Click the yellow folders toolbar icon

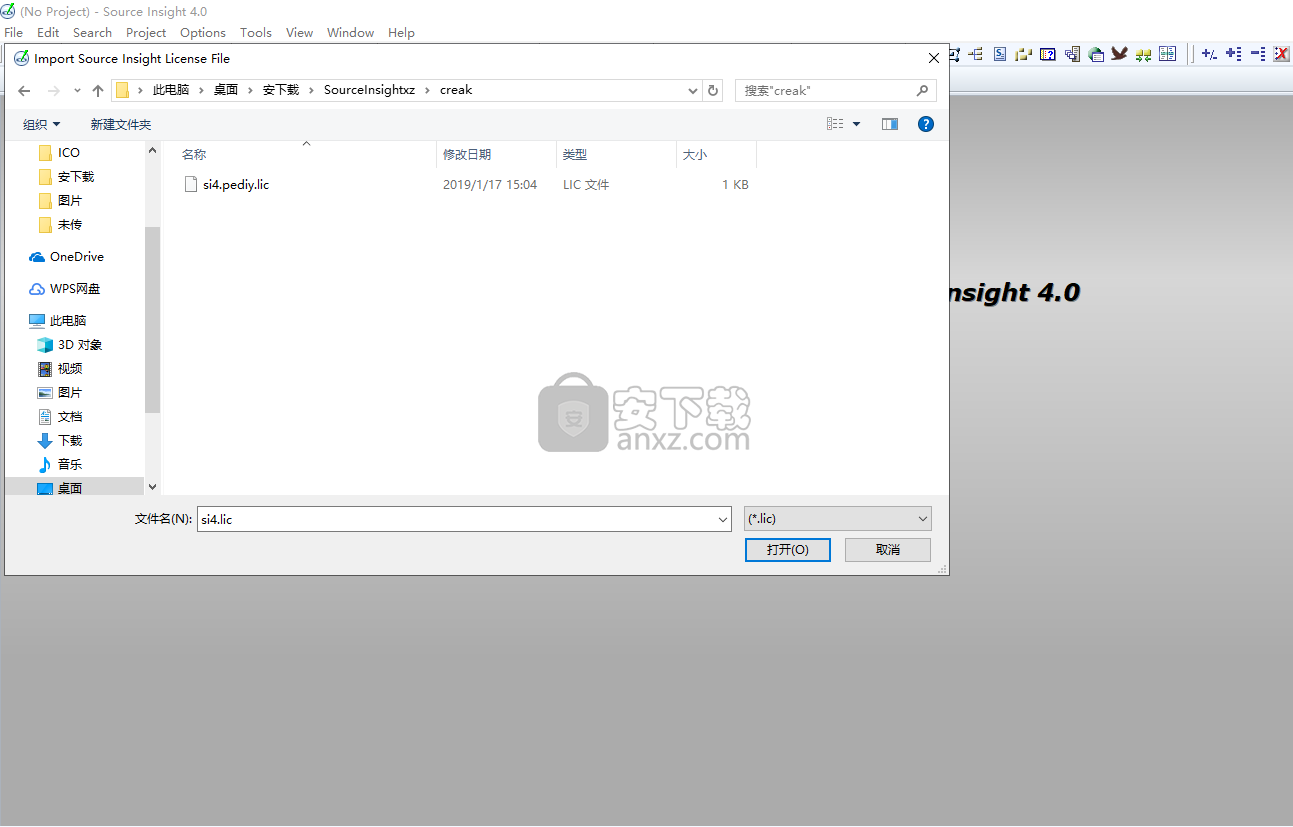tap(1023, 54)
